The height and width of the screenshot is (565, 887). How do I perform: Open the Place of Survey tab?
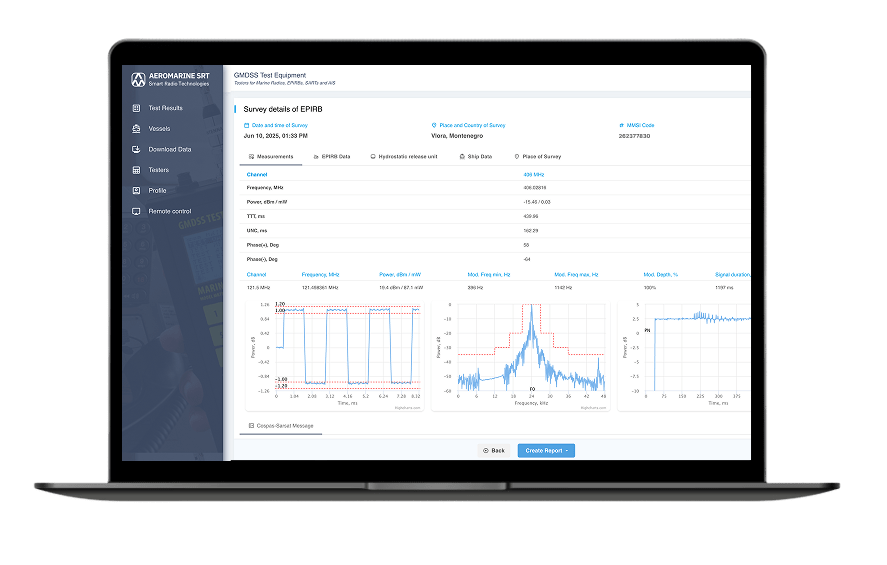click(x=537, y=157)
